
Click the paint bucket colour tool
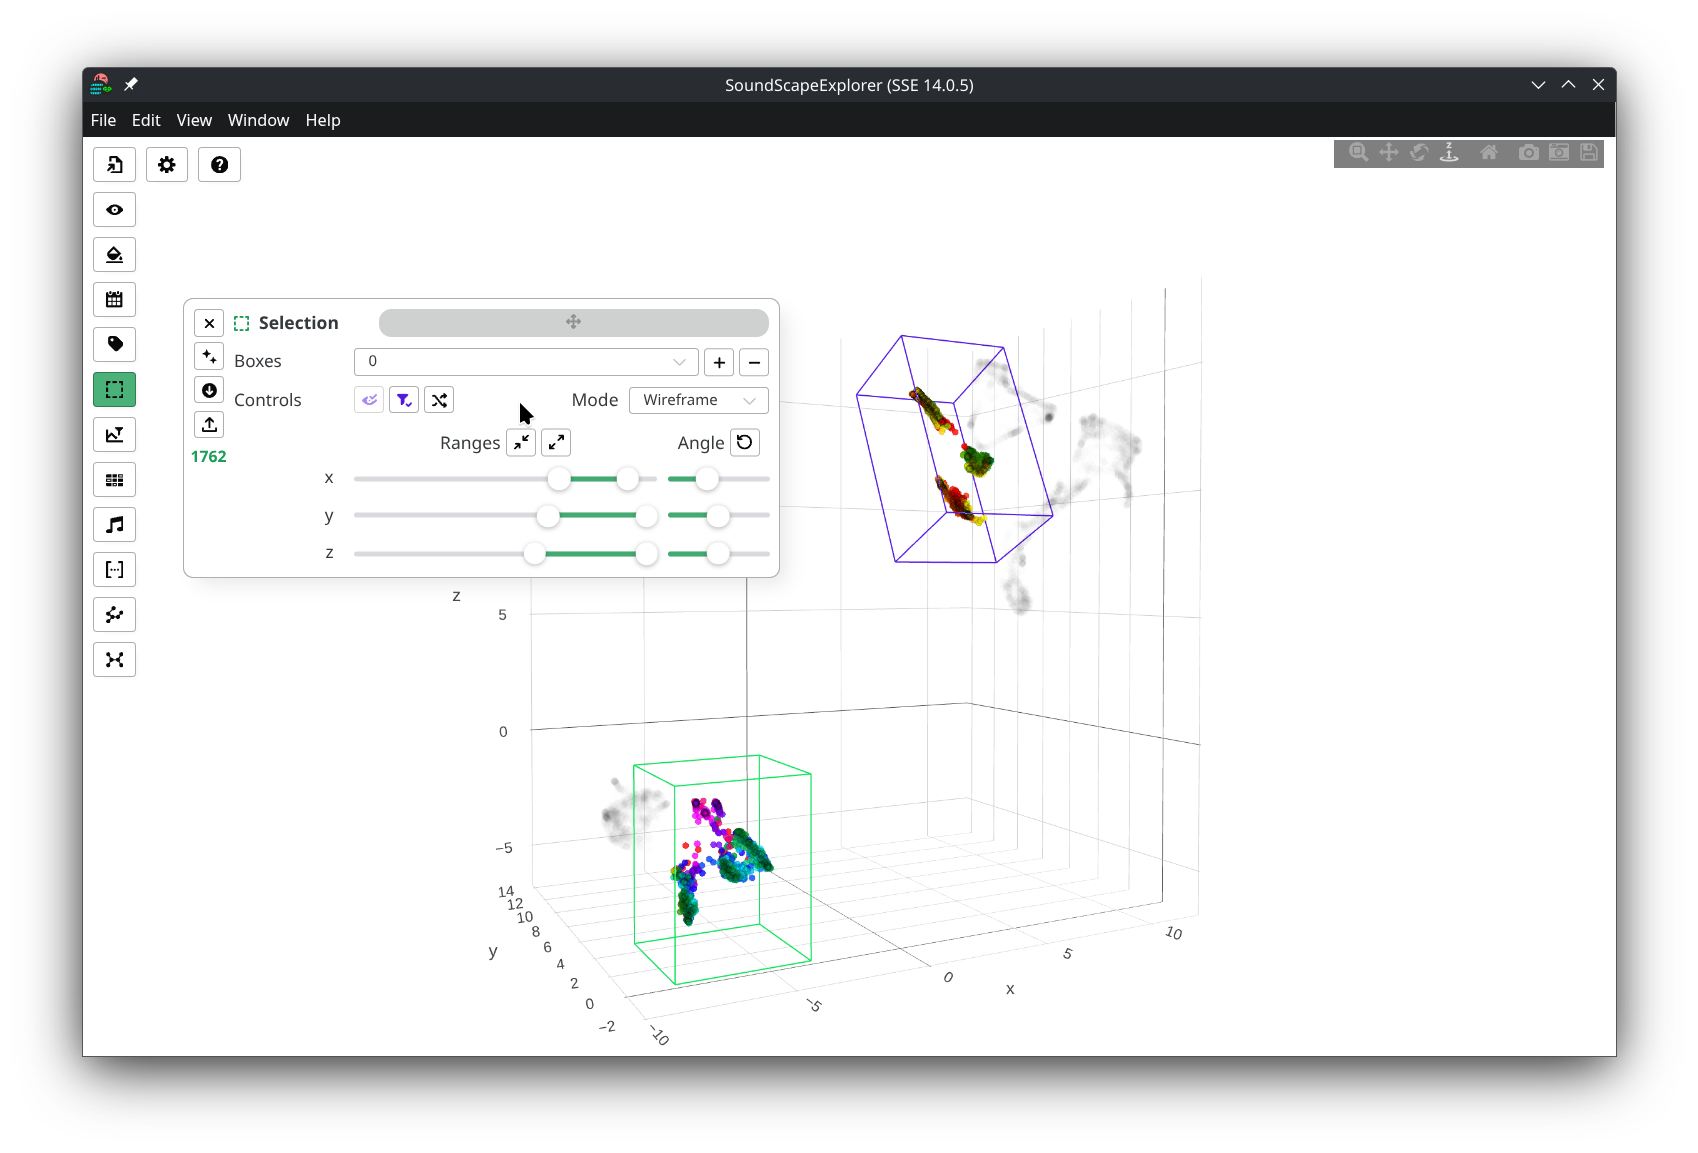(115, 255)
